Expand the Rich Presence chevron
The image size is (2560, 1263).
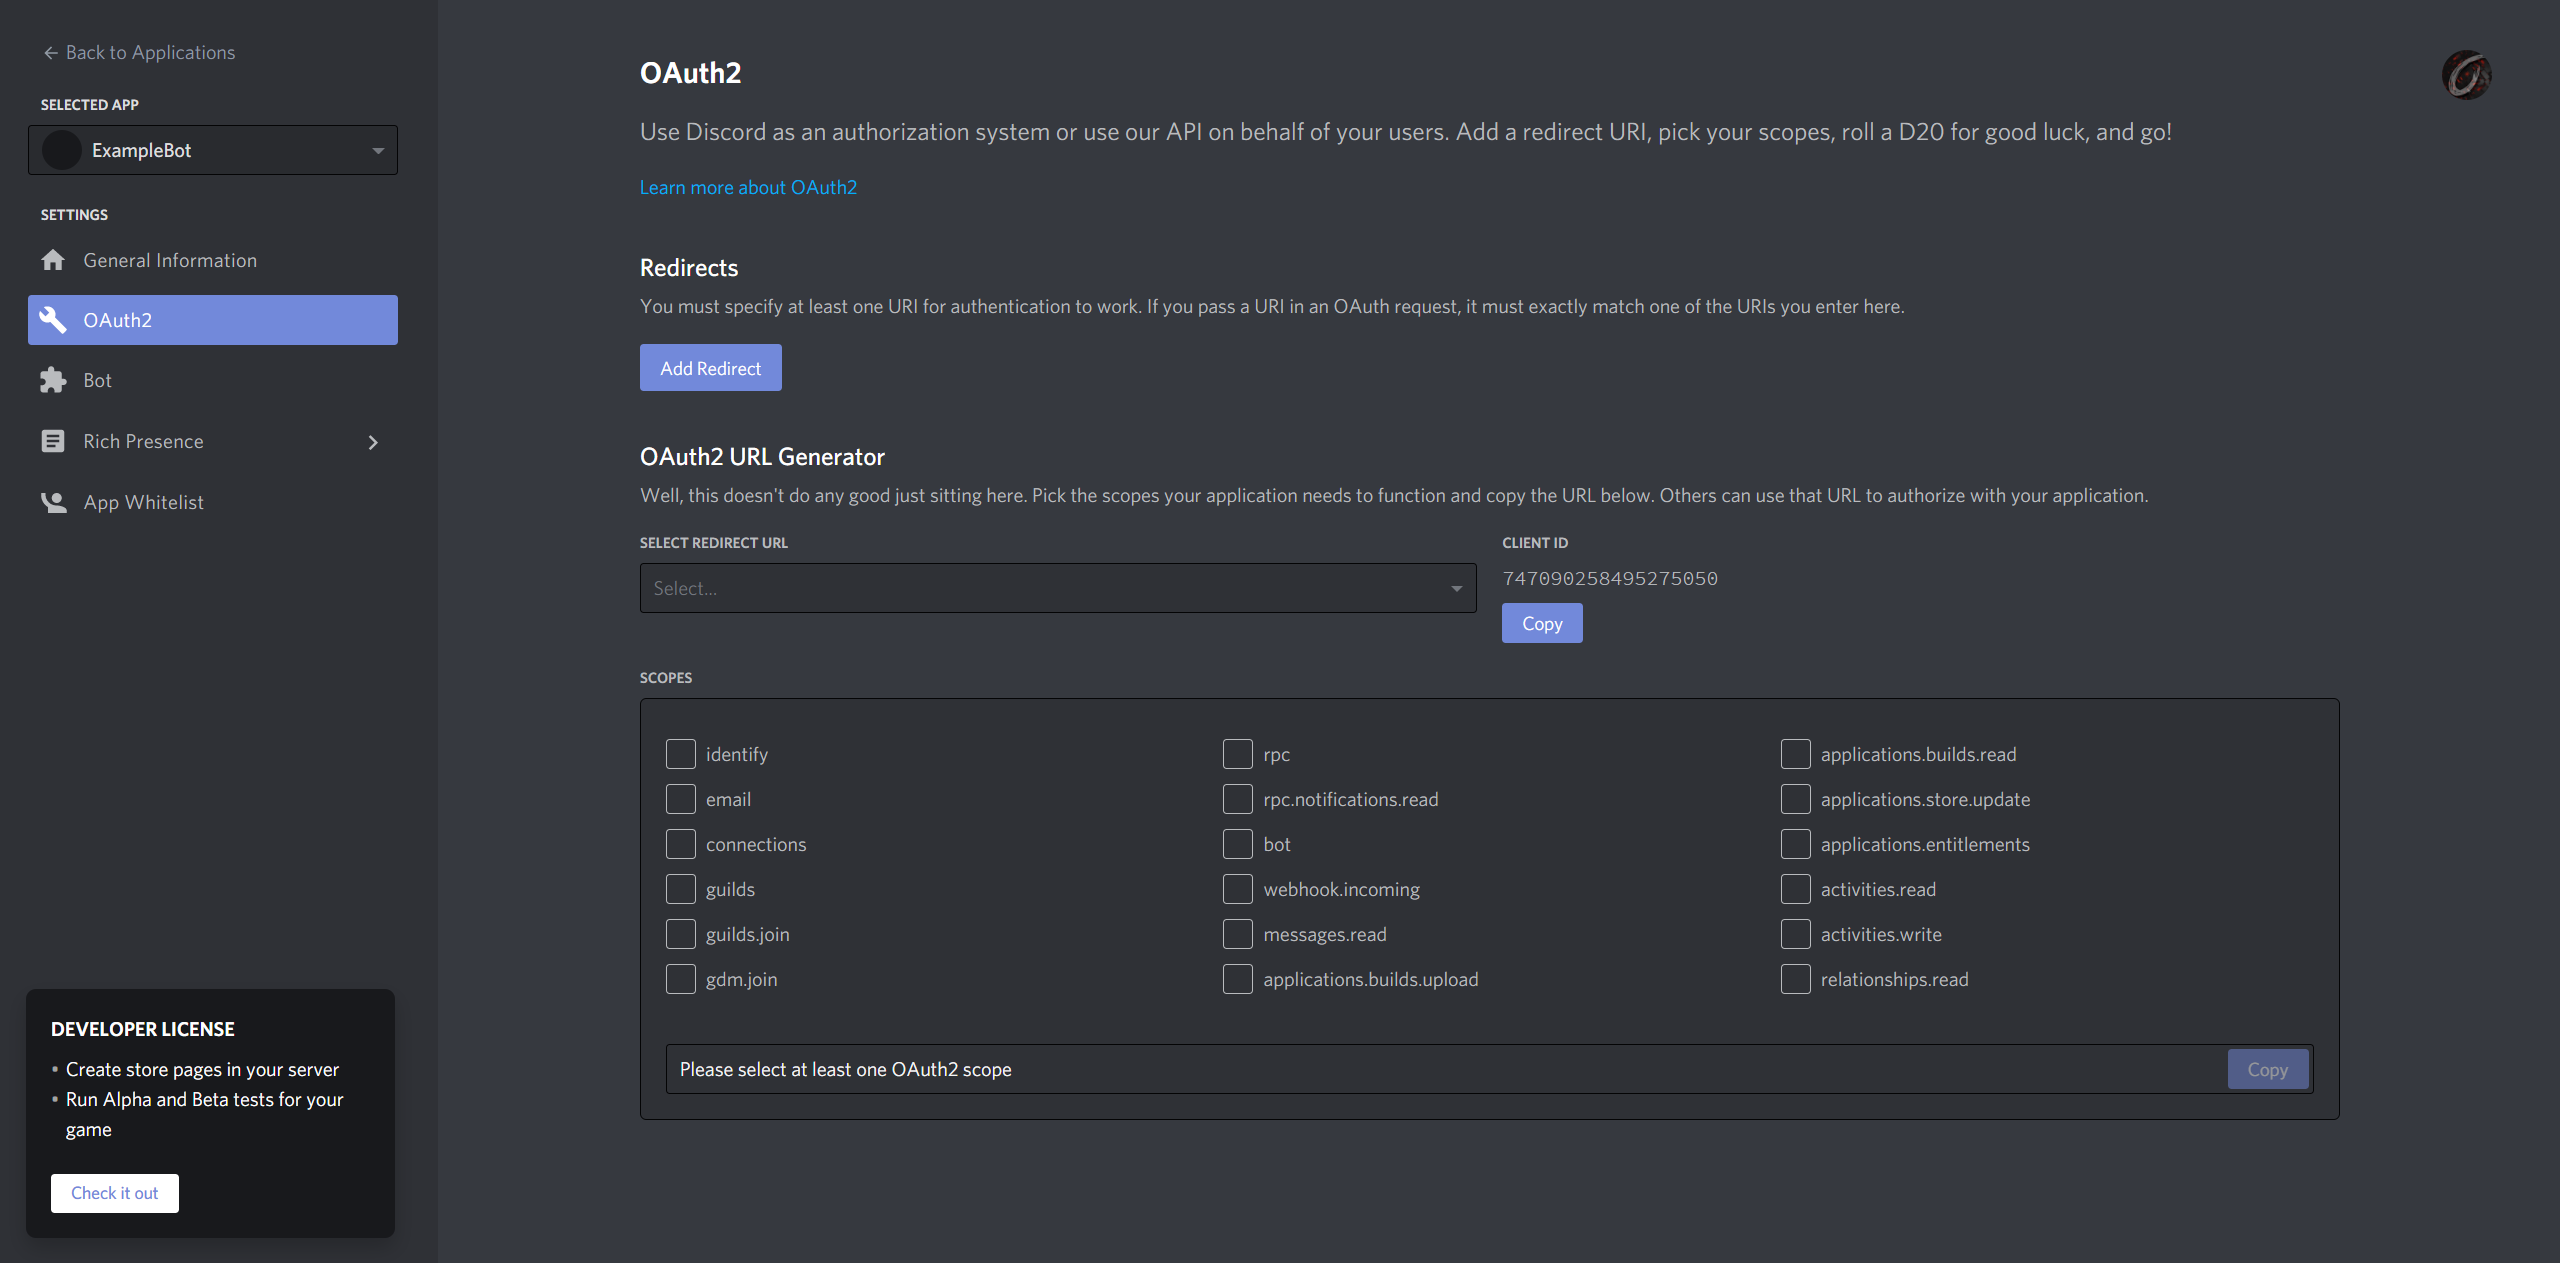[373, 442]
